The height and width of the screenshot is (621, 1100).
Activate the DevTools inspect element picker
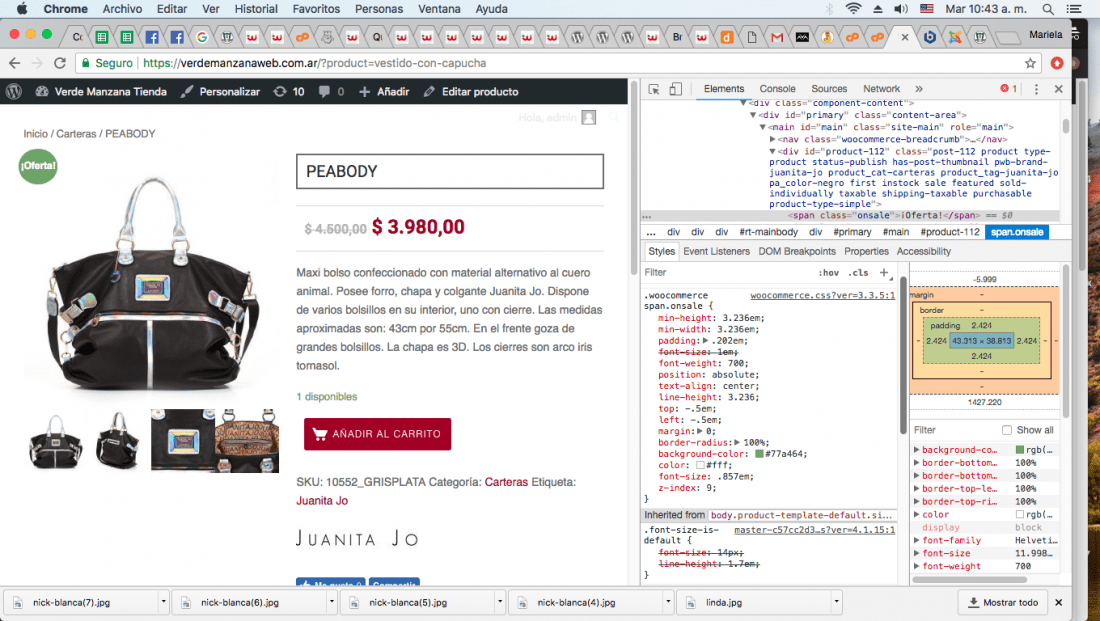[654, 89]
